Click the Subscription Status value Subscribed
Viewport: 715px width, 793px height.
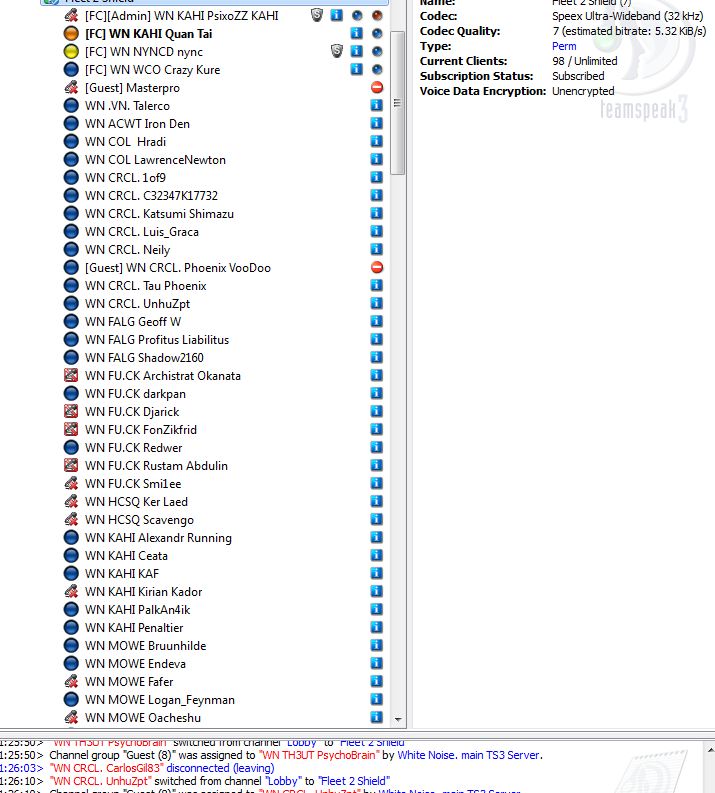click(578, 76)
